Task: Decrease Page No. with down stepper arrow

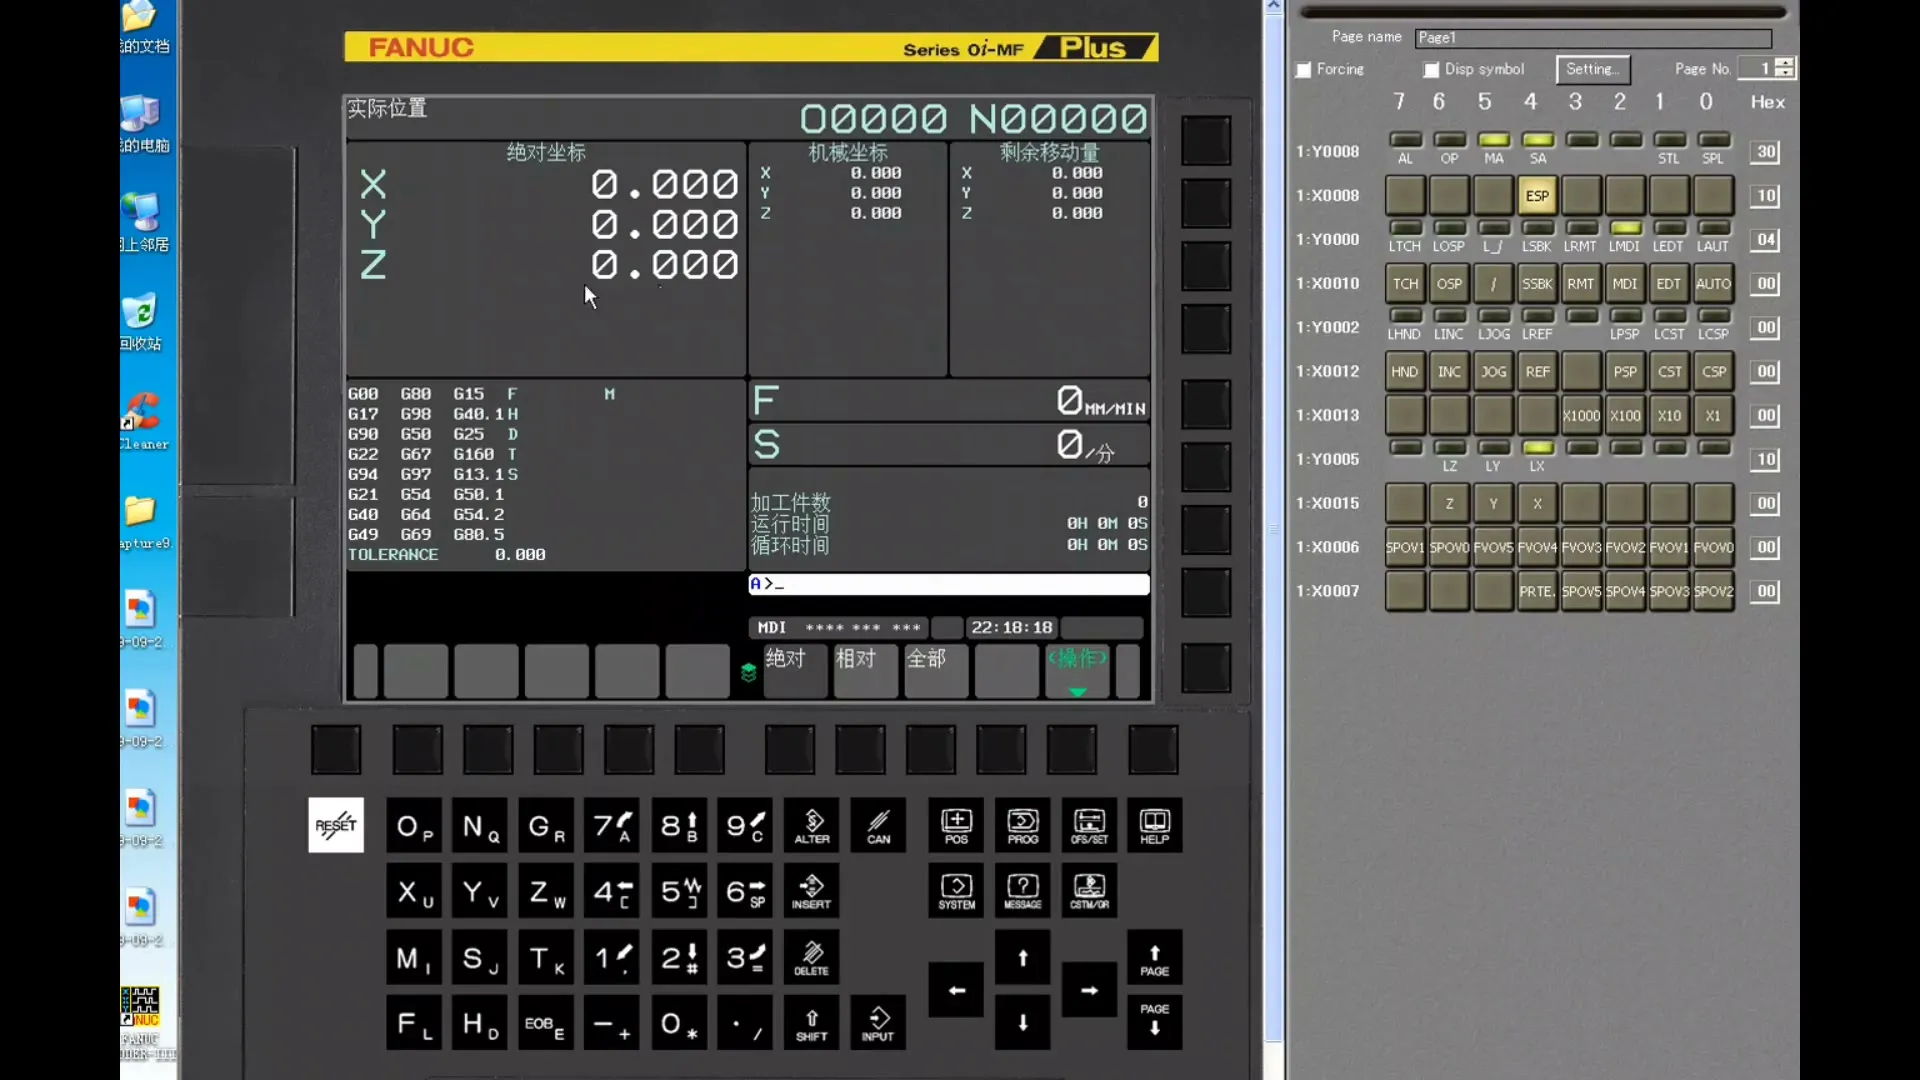Action: coord(1785,74)
